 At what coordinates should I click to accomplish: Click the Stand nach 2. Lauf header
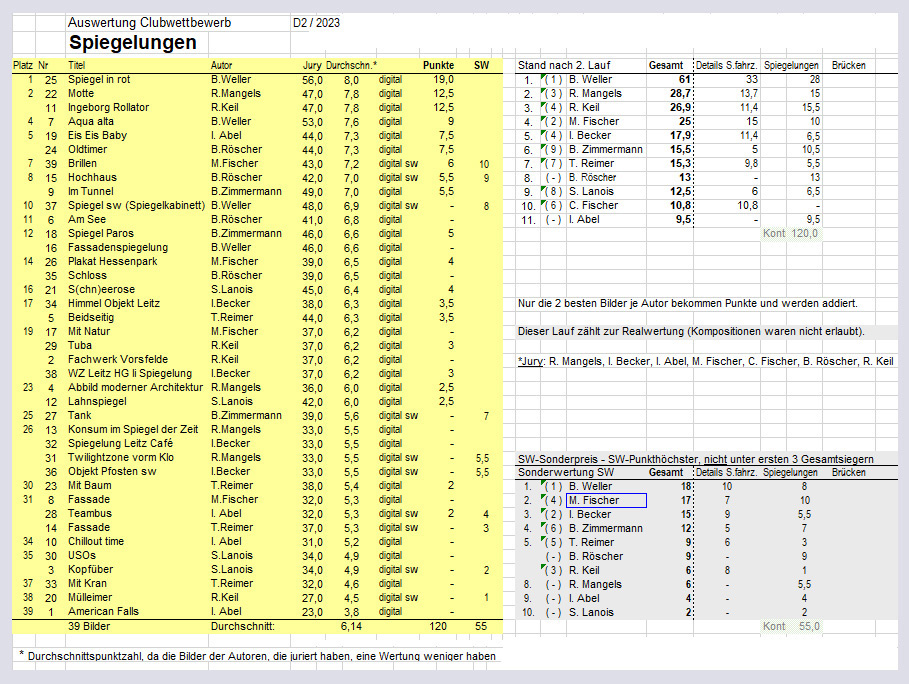point(563,65)
